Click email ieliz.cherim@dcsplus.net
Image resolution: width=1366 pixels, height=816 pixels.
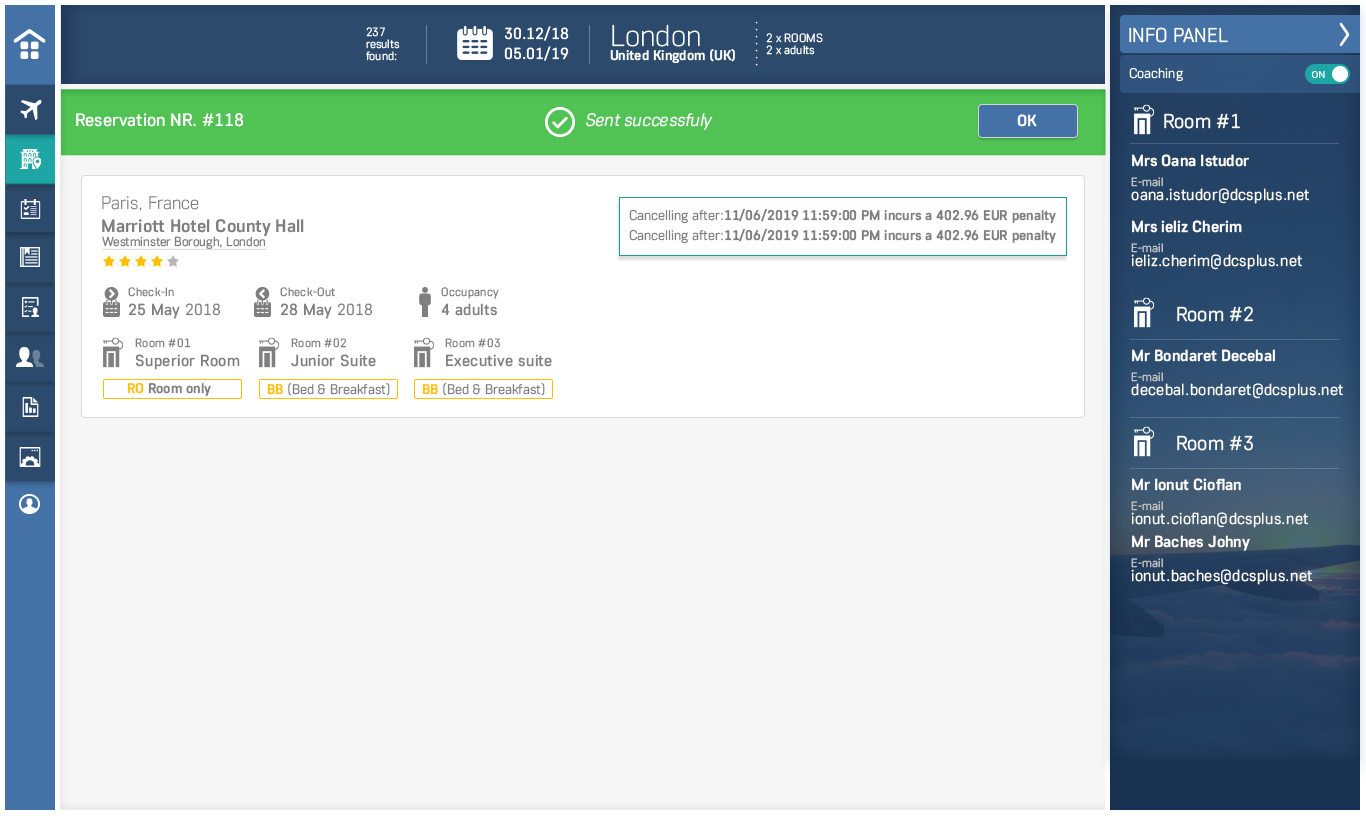[x=1217, y=261]
